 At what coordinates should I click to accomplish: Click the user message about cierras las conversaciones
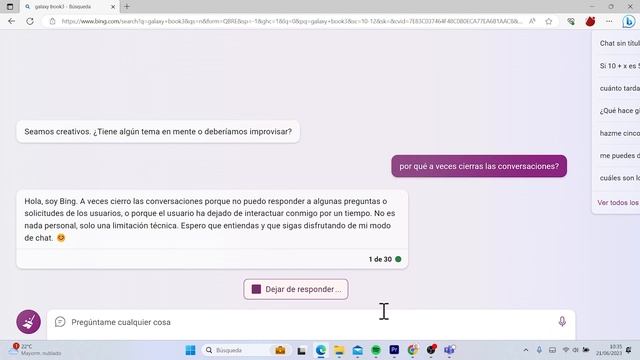click(x=479, y=166)
